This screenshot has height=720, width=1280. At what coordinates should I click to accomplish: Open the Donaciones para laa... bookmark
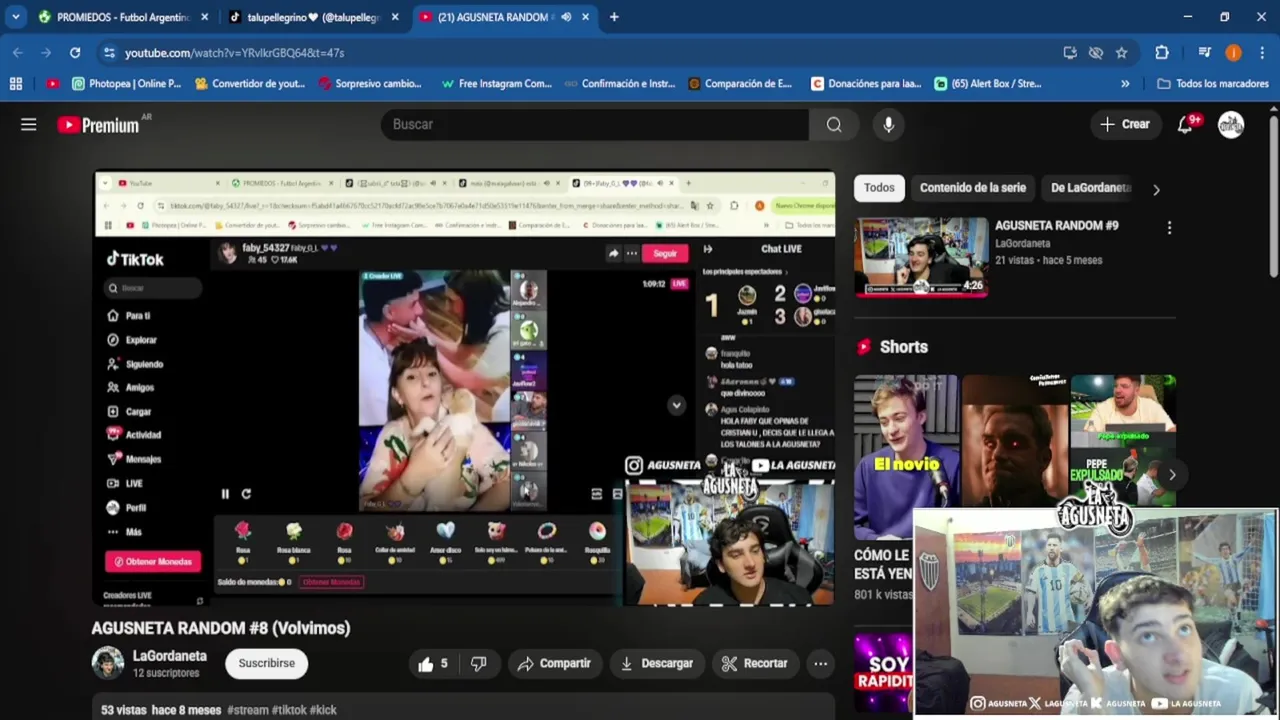pyautogui.click(x=866, y=83)
